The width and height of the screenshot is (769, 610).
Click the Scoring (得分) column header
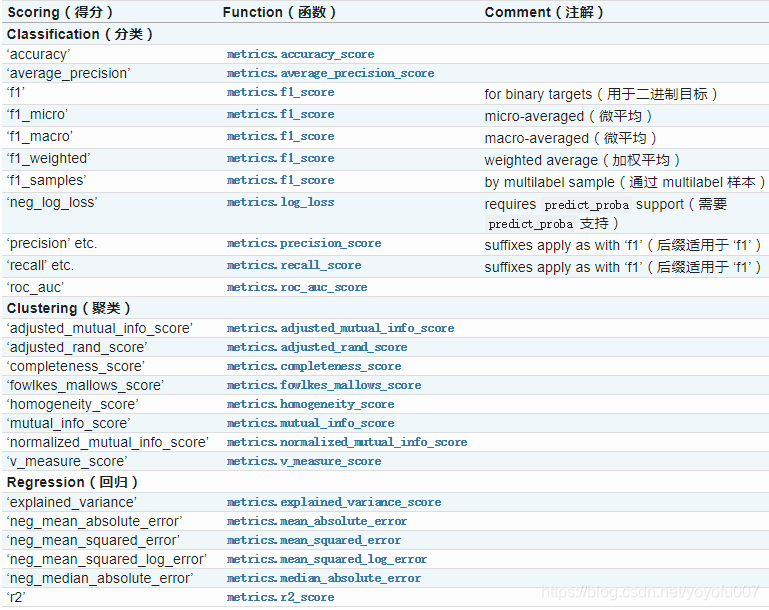coord(60,12)
